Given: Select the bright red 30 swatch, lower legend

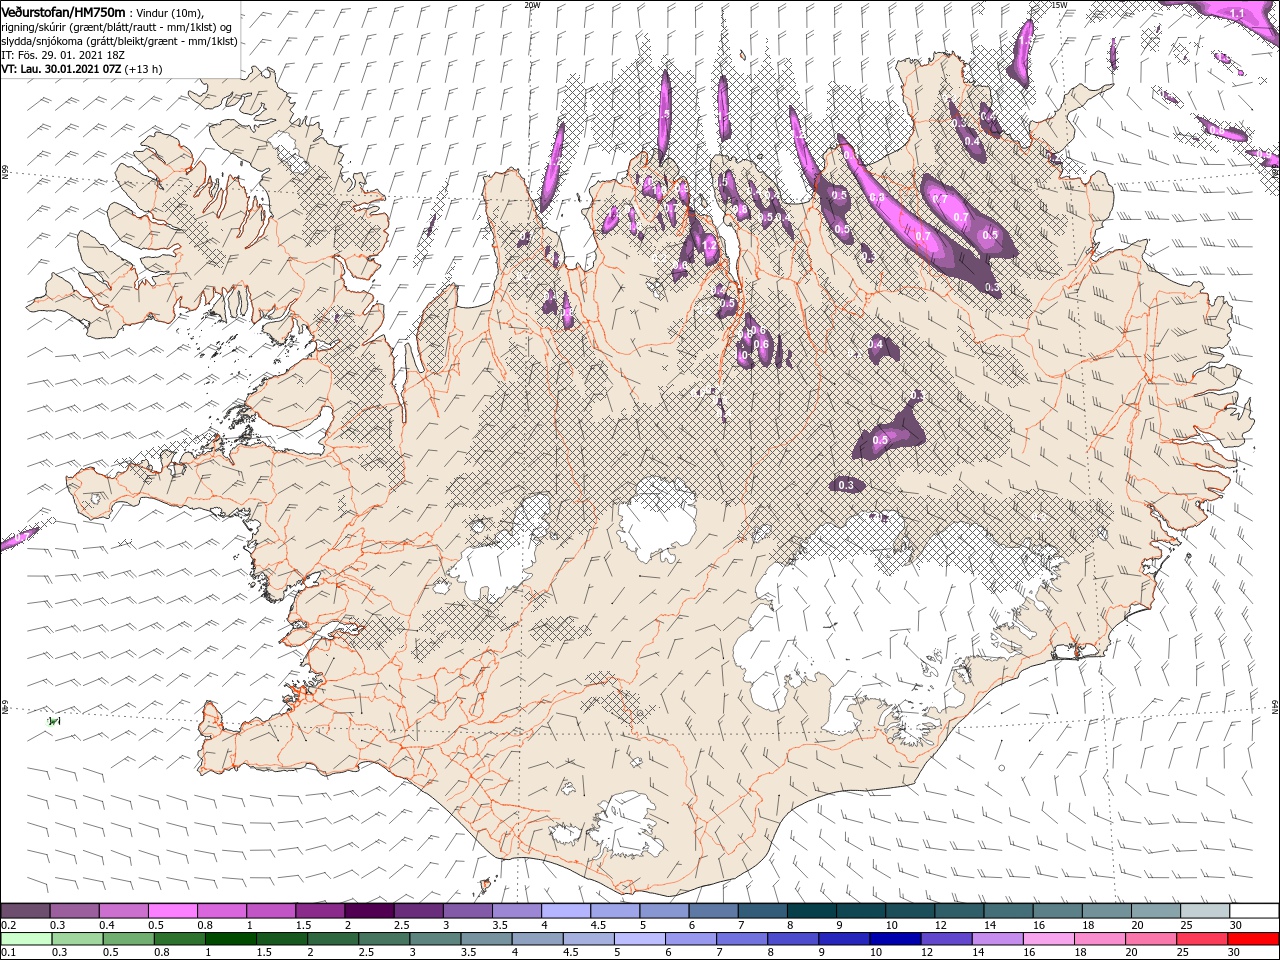Looking at the screenshot, I should coord(1254,939).
